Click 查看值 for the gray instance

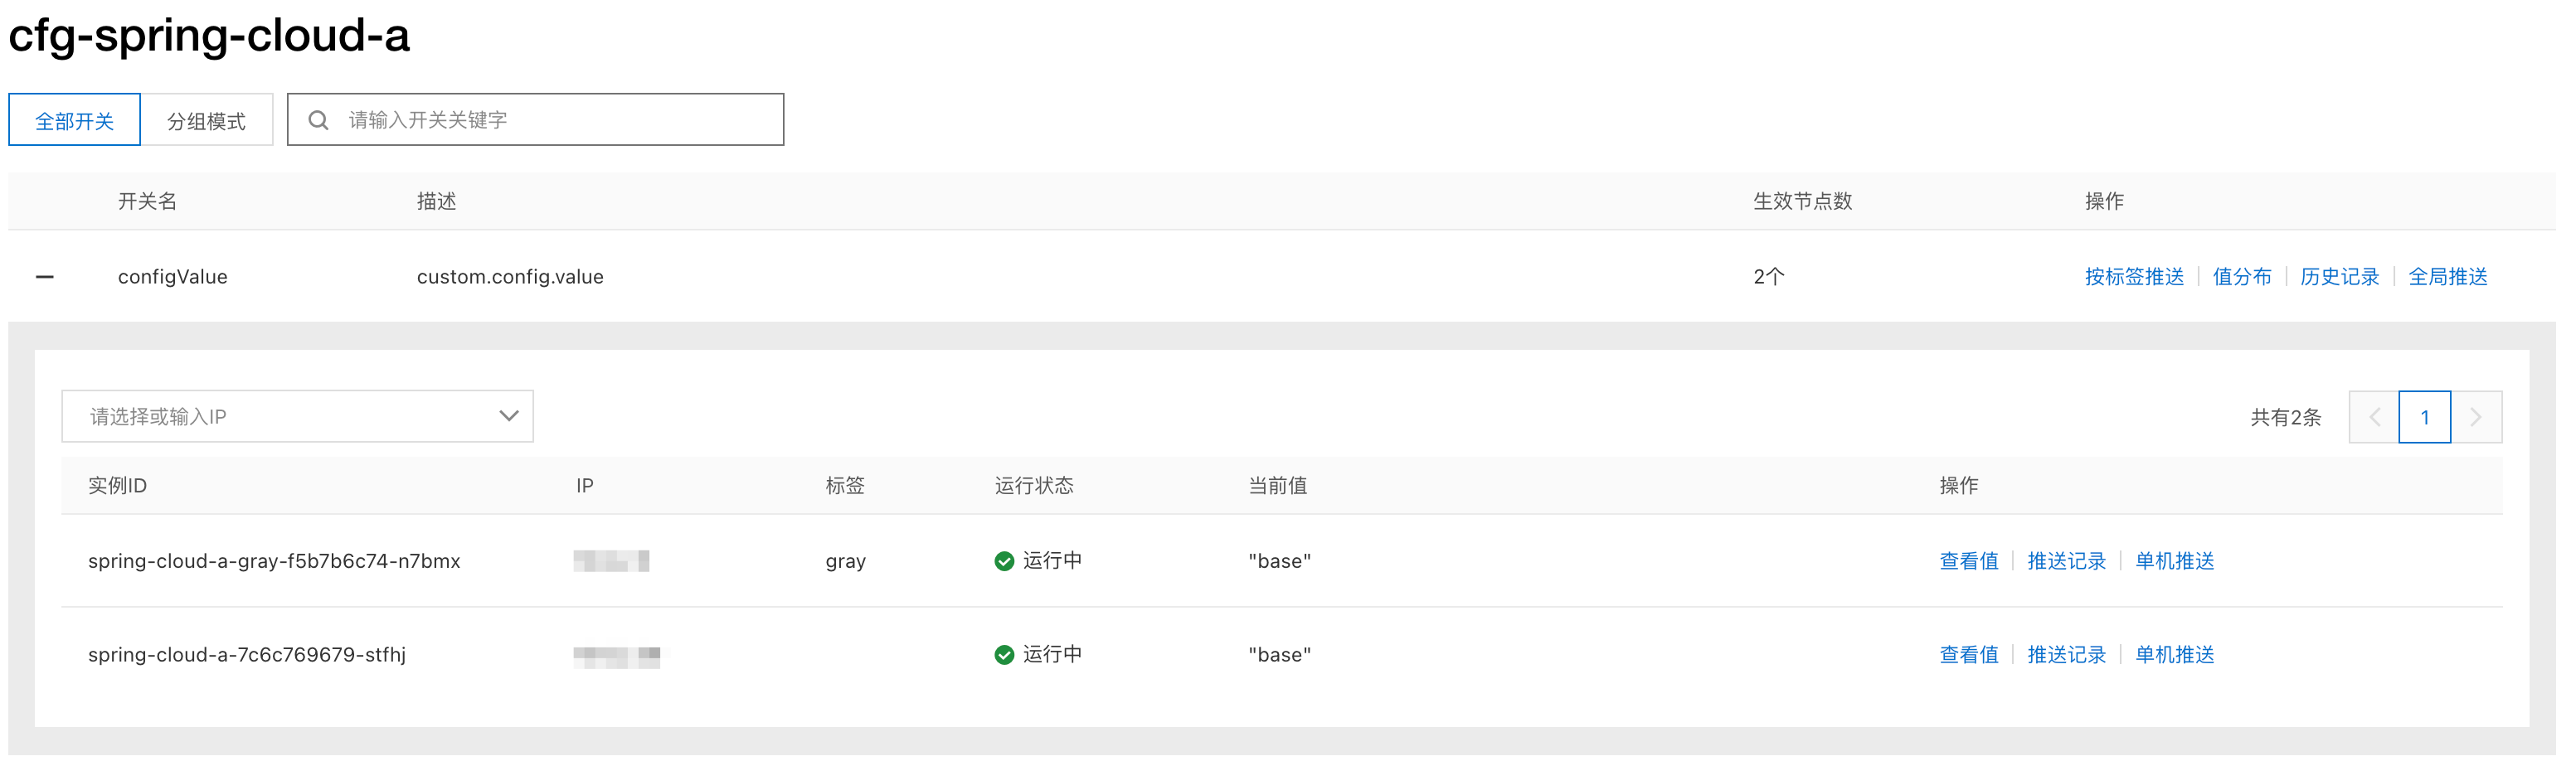pyautogui.click(x=1969, y=561)
